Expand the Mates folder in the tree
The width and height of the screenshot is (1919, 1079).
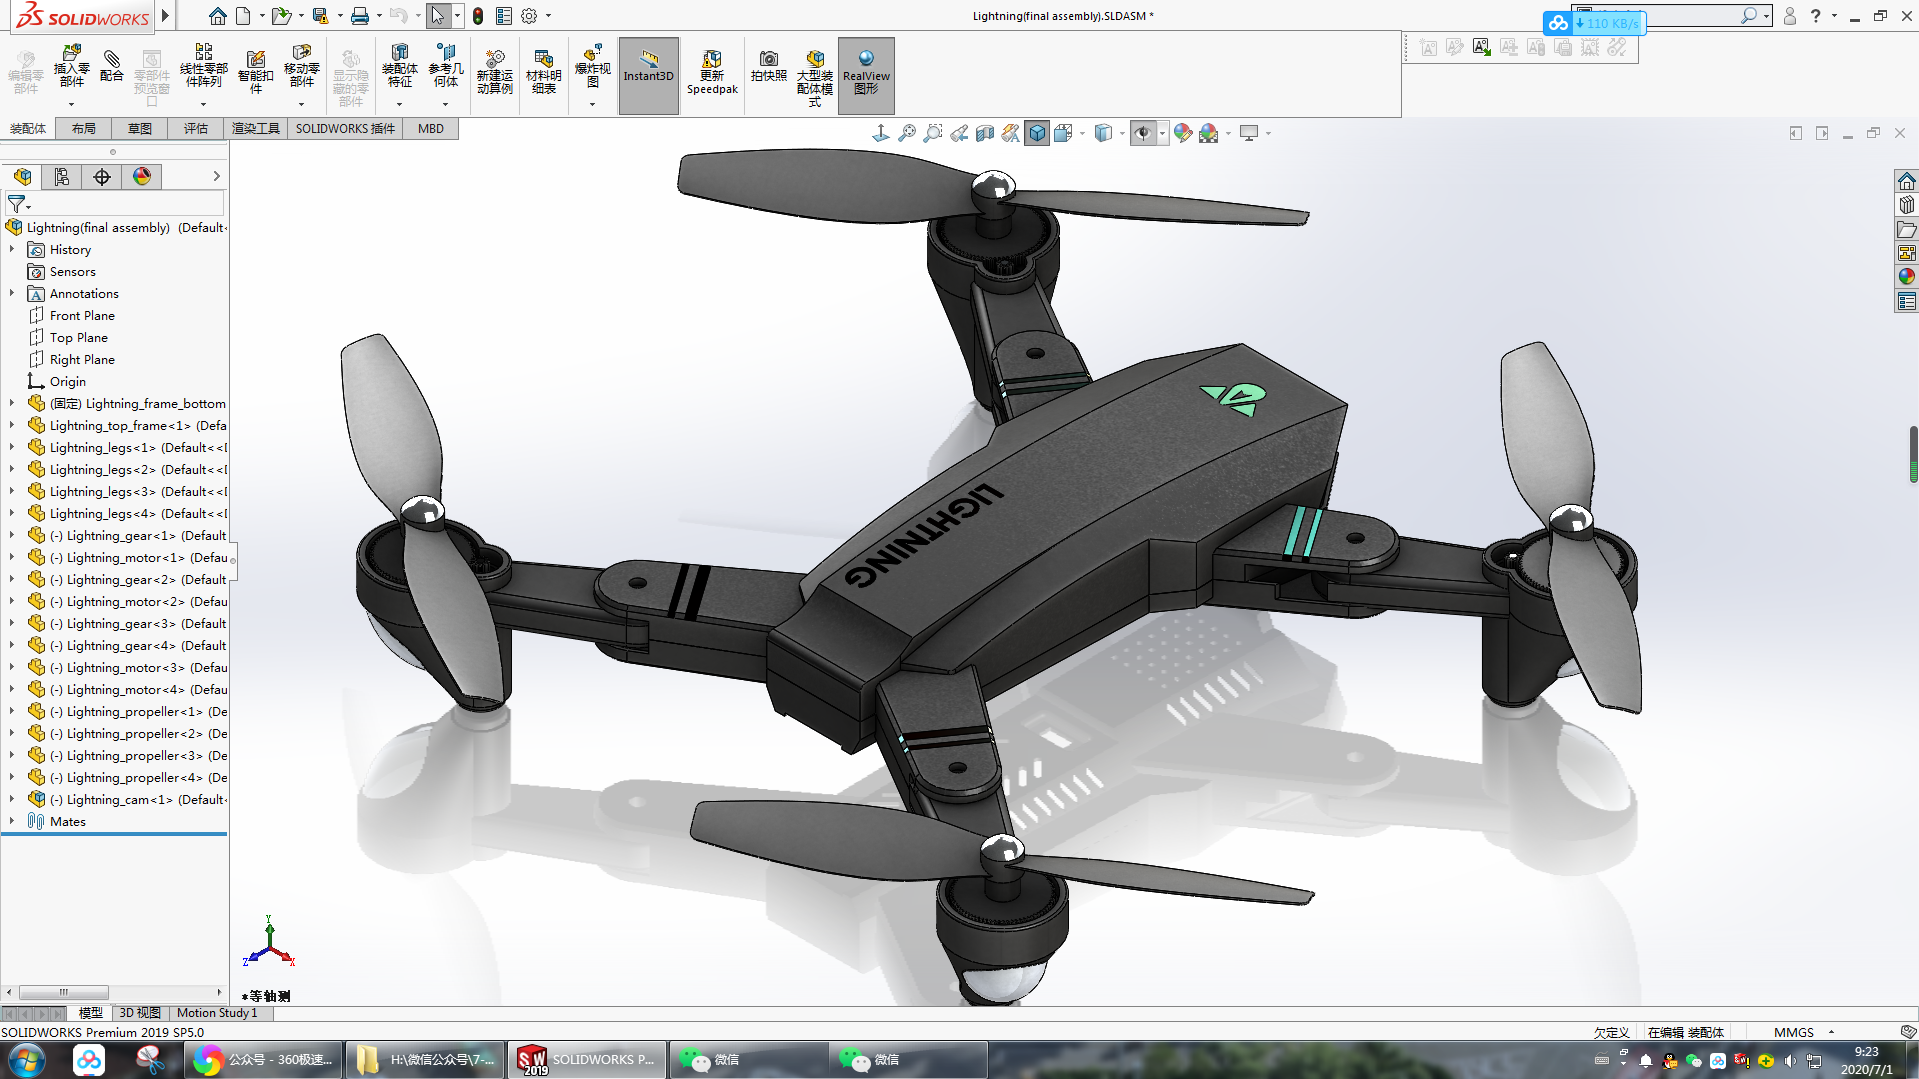(12, 821)
